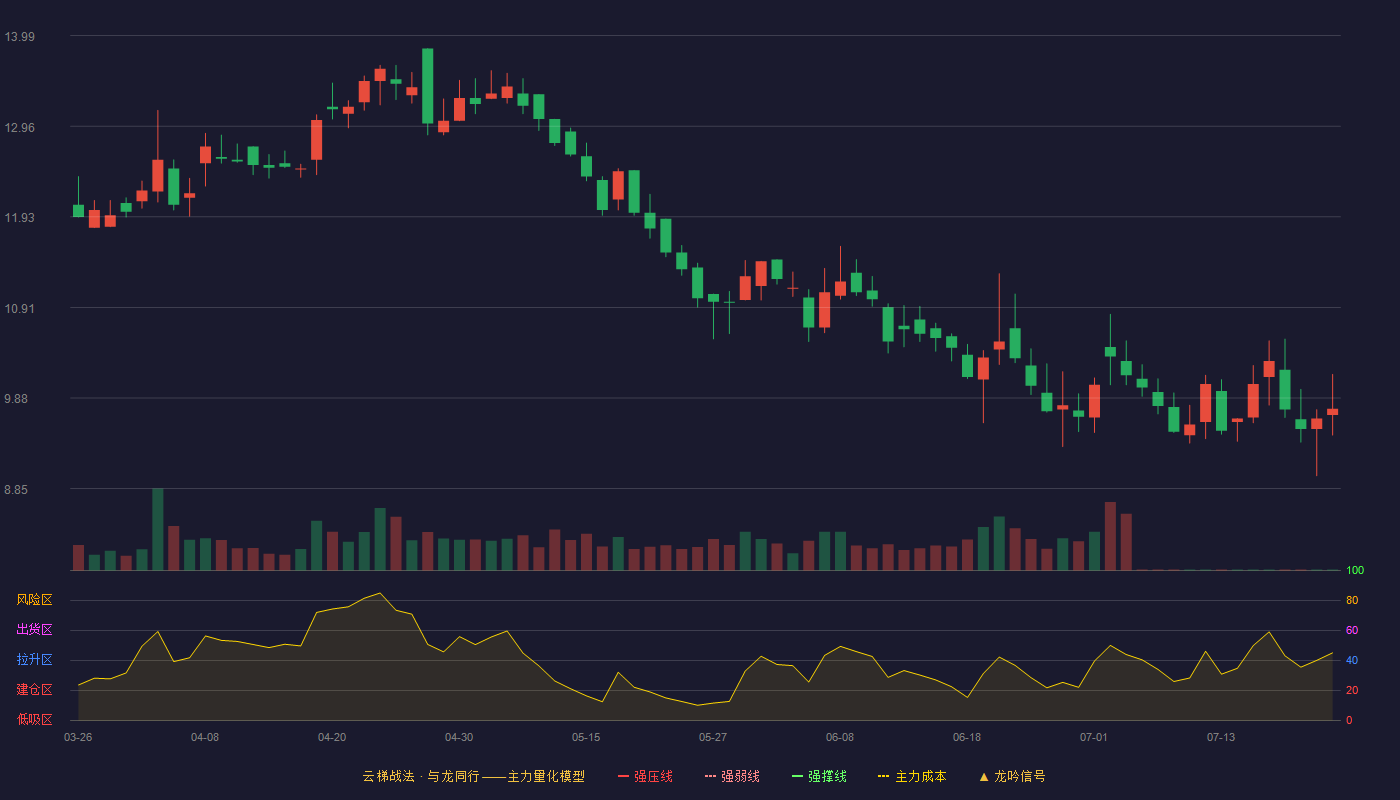1400x800 pixels.
Task: Toggle the 强撑线 legend entry
Action: [x=819, y=776]
